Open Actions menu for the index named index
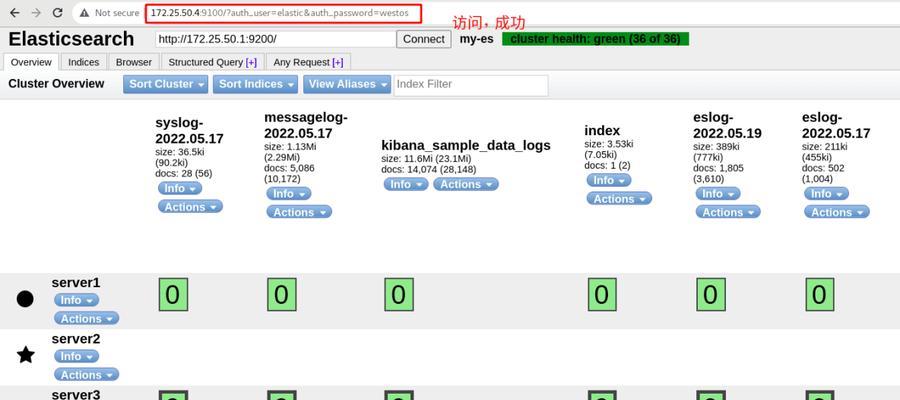This screenshot has width=900, height=400. [x=619, y=199]
